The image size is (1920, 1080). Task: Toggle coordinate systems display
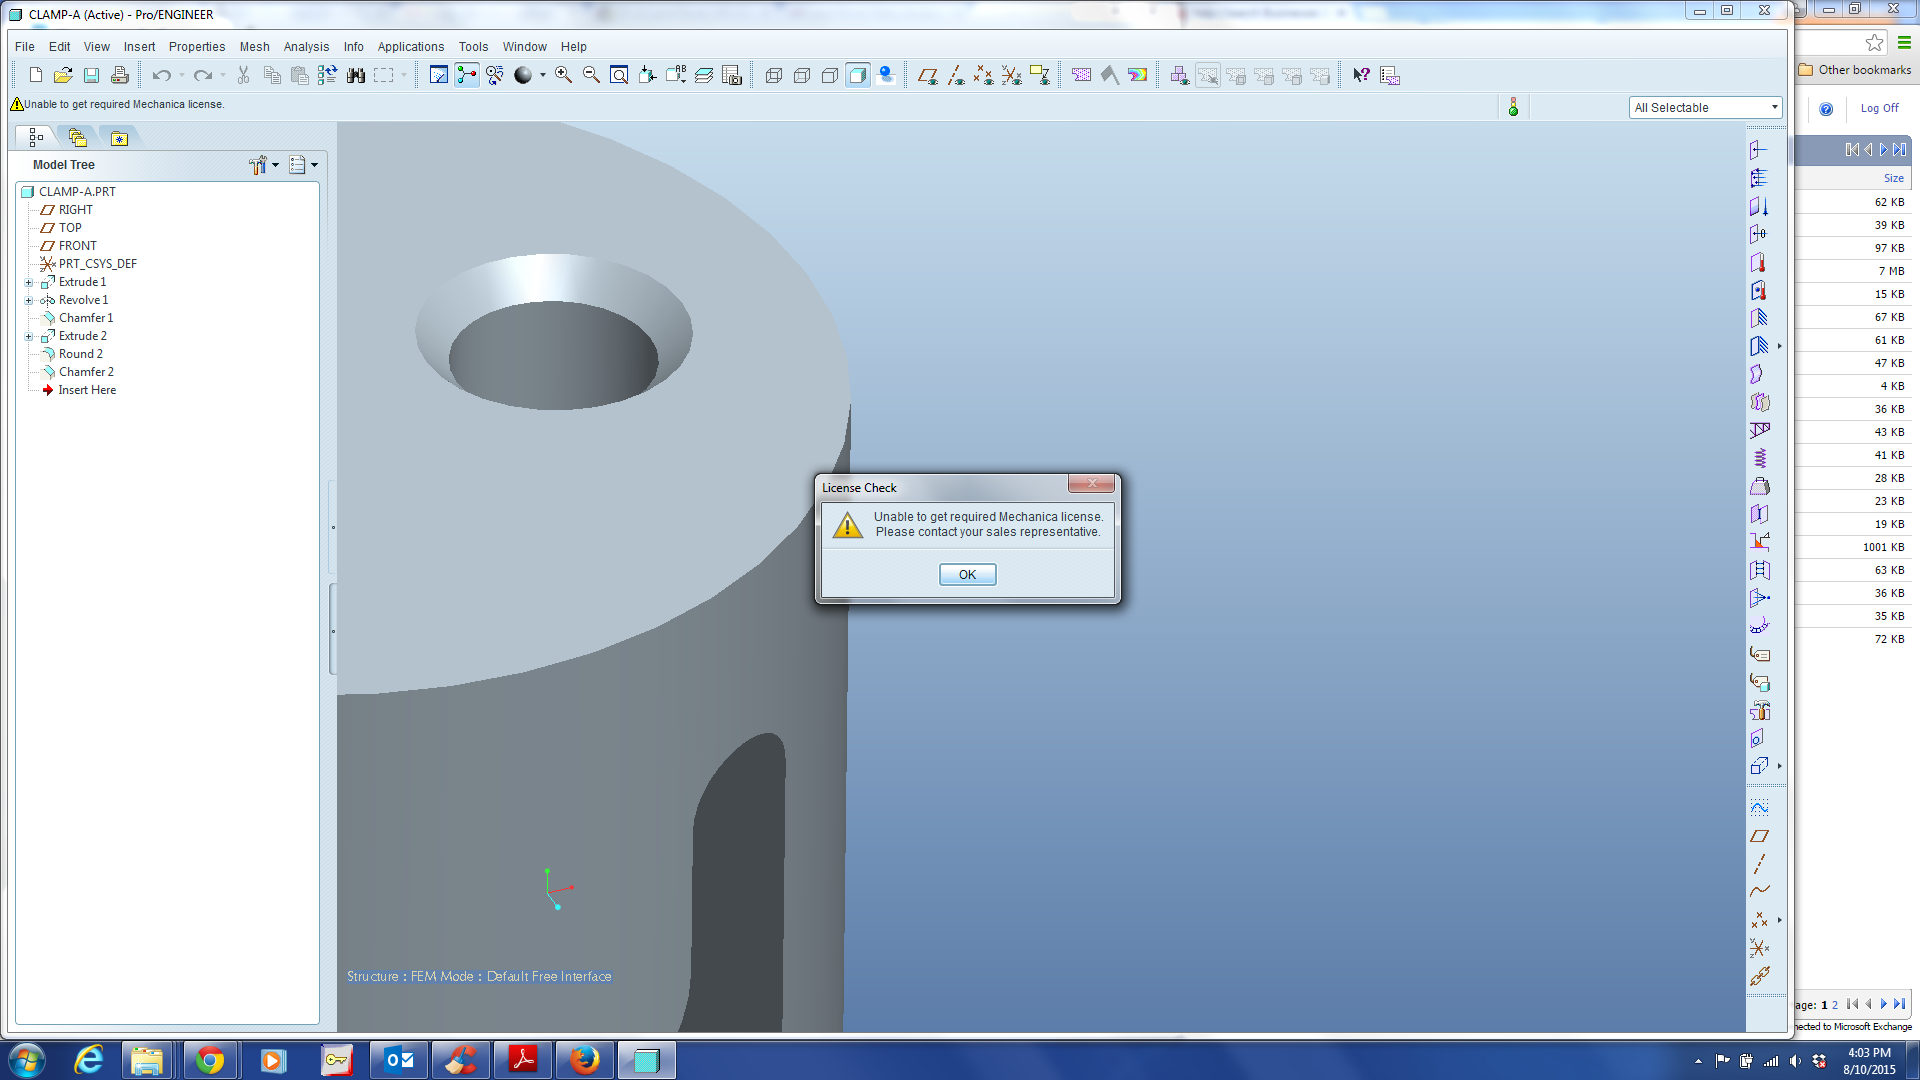[x=1011, y=75]
